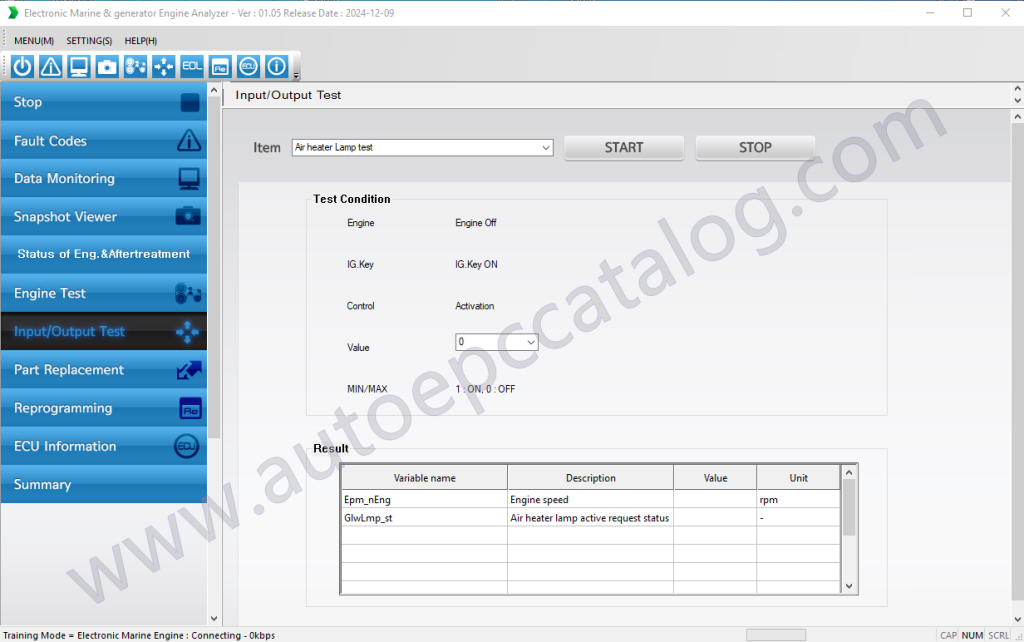Open the SETTING(S) menu
Screen dimensions: 1024x642
click(89, 40)
